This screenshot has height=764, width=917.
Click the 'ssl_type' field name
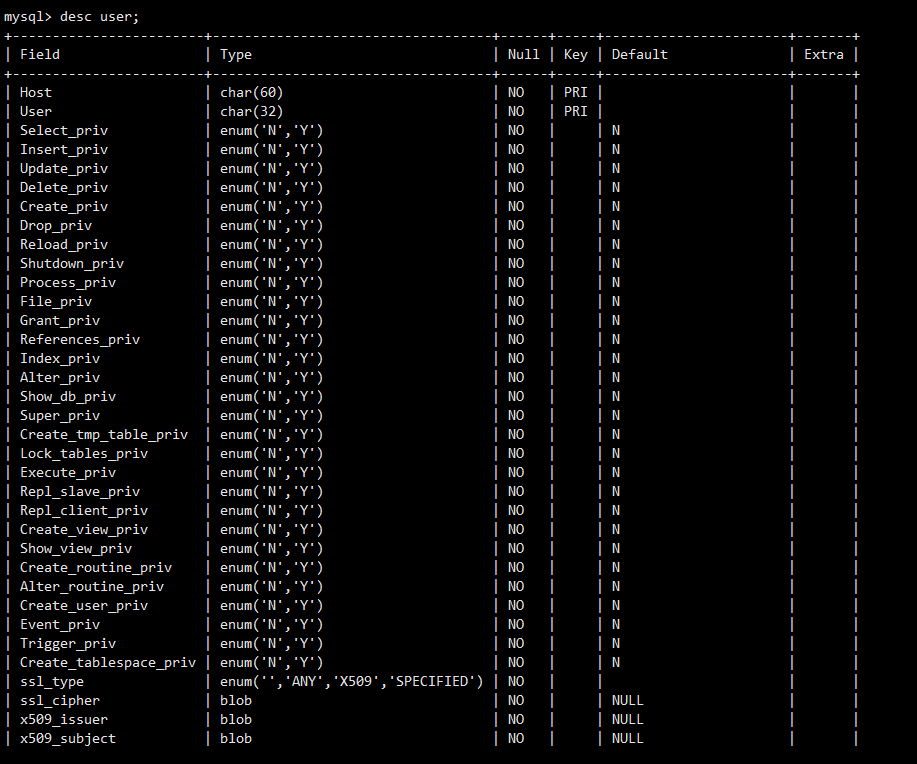click(x=51, y=682)
